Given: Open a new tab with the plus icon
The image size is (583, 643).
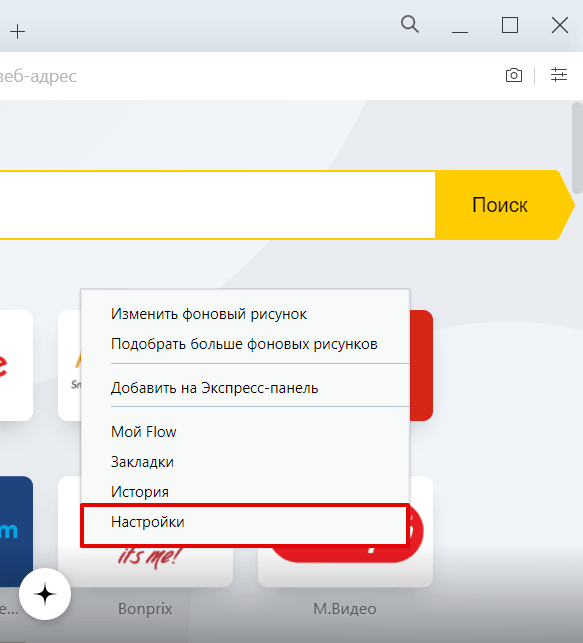Looking at the screenshot, I should [18, 32].
